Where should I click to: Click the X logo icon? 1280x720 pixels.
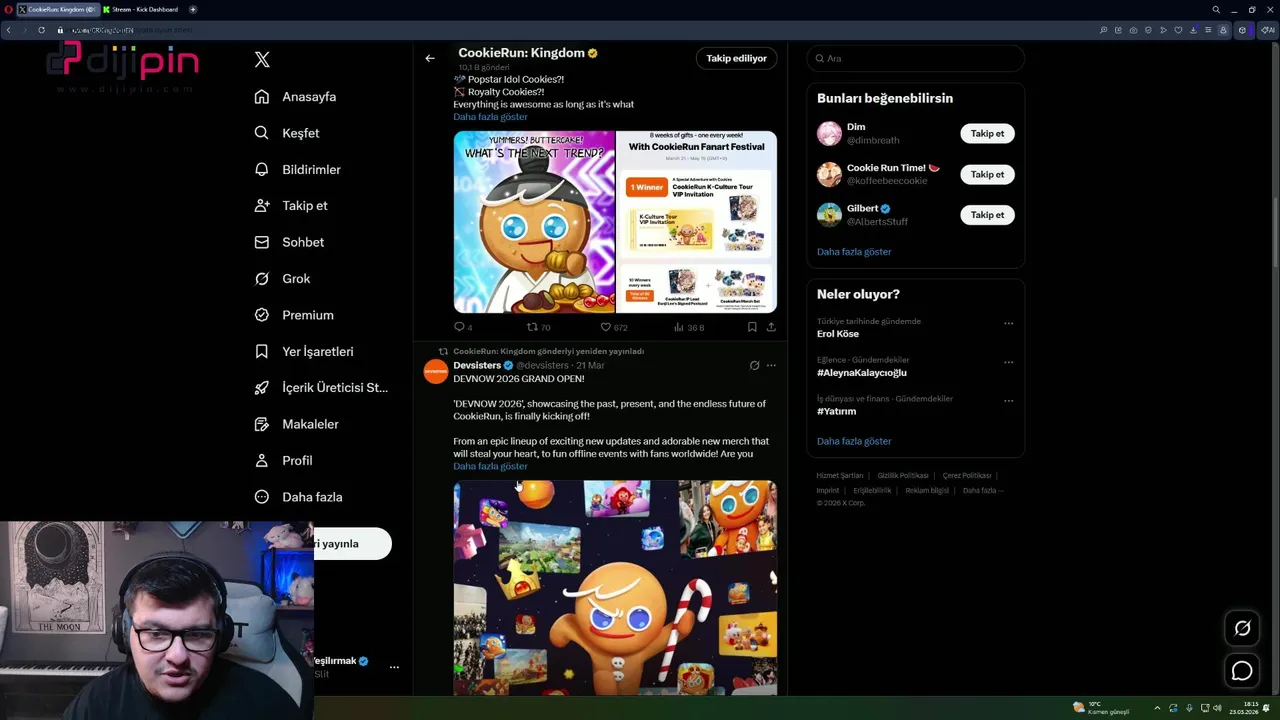click(262, 60)
